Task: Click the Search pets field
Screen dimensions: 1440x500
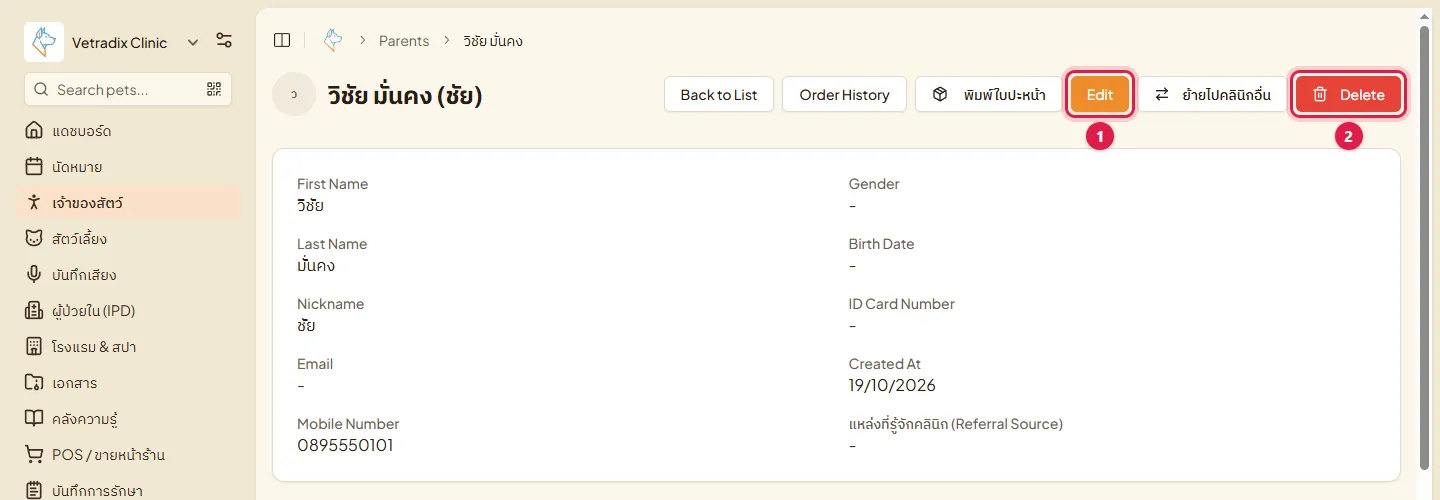Action: 128,89
